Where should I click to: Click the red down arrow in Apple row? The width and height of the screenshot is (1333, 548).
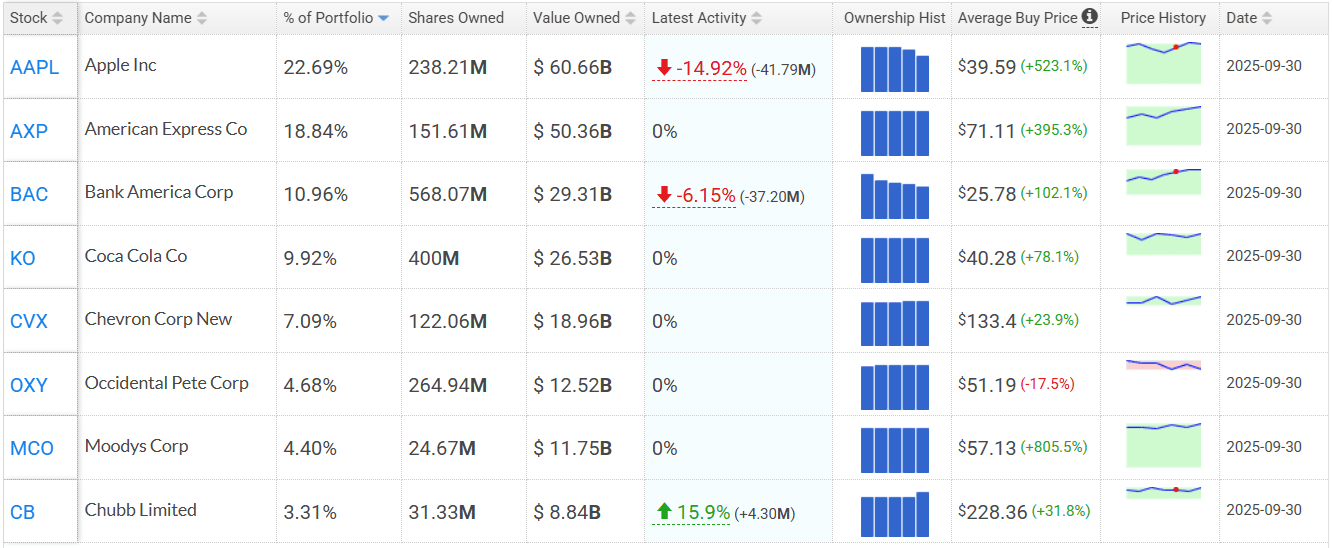click(x=663, y=68)
